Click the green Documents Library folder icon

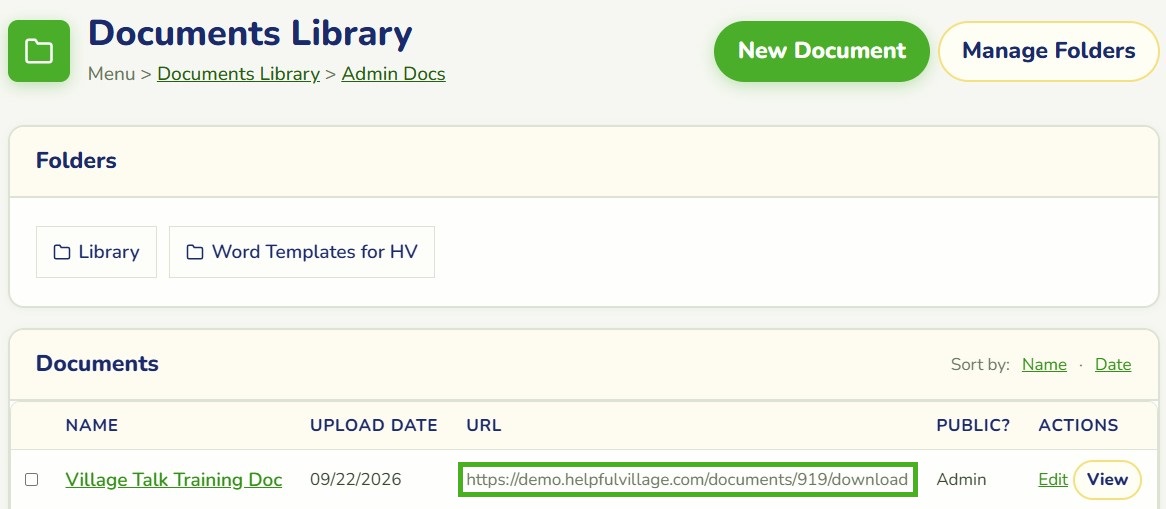pyautogui.click(x=39, y=51)
